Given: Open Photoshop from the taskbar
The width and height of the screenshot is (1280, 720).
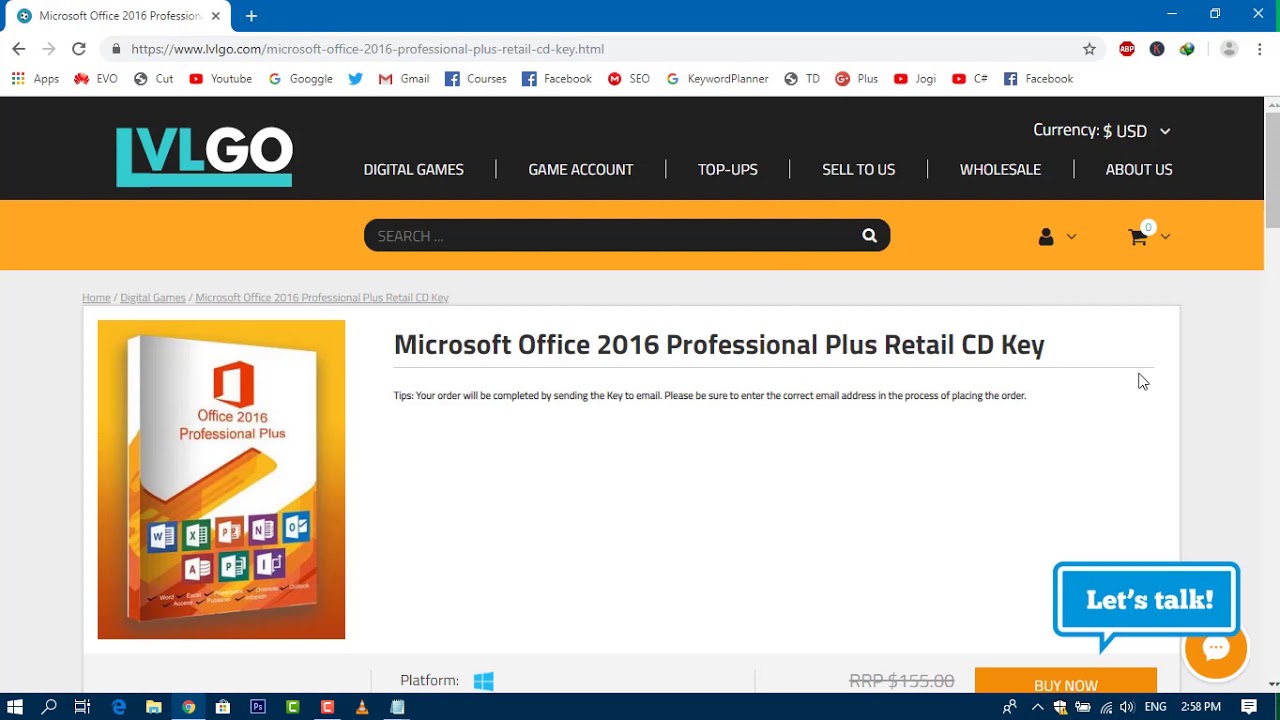Looking at the screenshot, I should 258,707.
